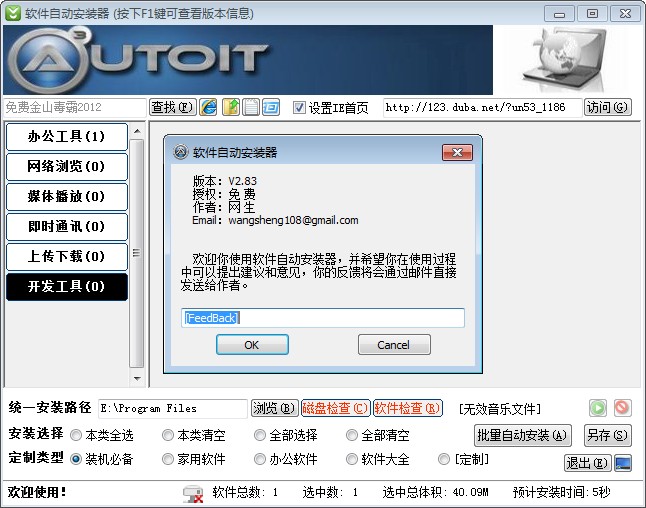Click the 浏览(B) button

coord(275,408)
